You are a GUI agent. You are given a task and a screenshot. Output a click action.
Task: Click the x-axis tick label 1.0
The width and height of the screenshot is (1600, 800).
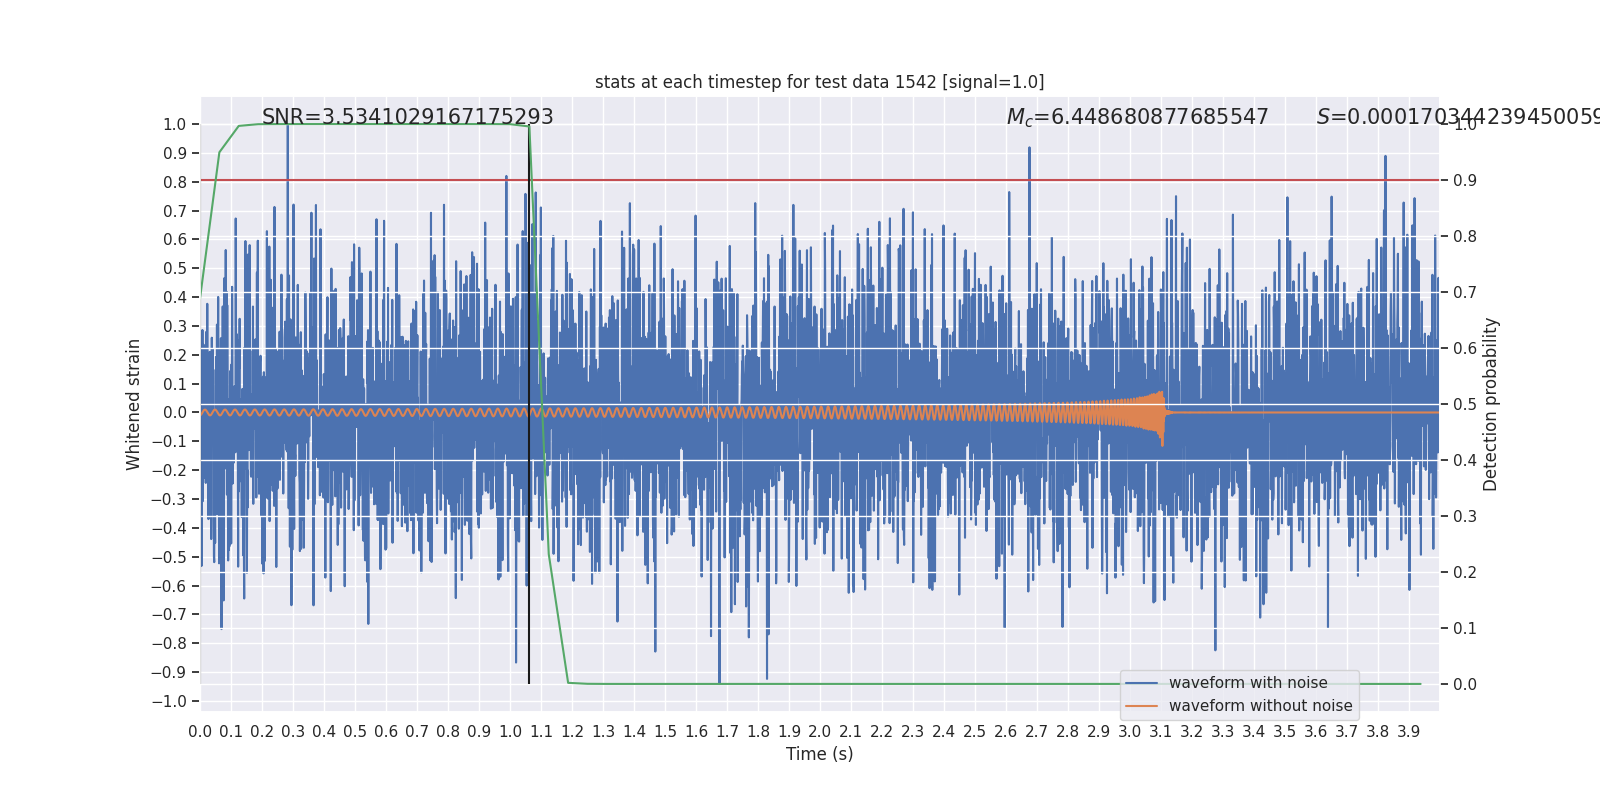coord(510,732)
